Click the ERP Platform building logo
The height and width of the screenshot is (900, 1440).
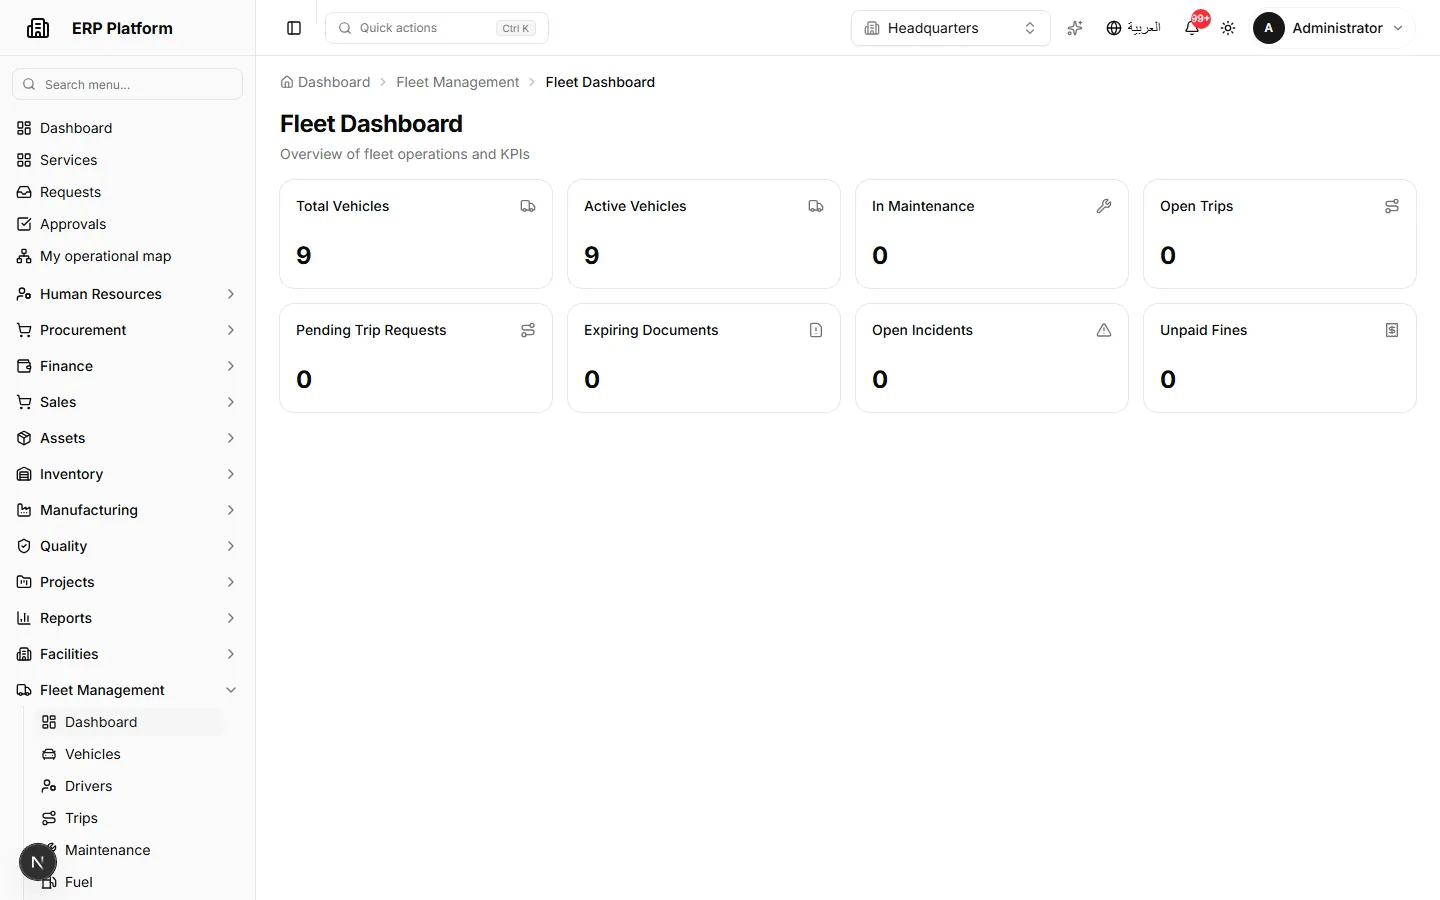(38, 28)
